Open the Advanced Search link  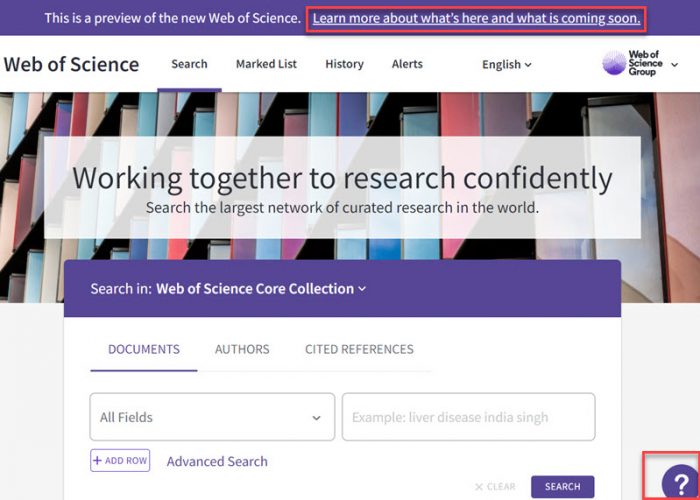click(x=217, y=461)
